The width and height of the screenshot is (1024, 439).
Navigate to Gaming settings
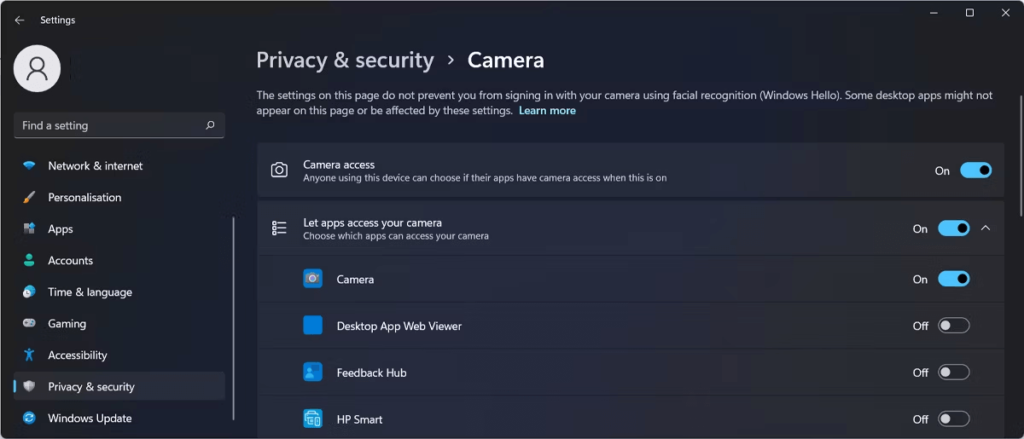click(x=119, y=323)
